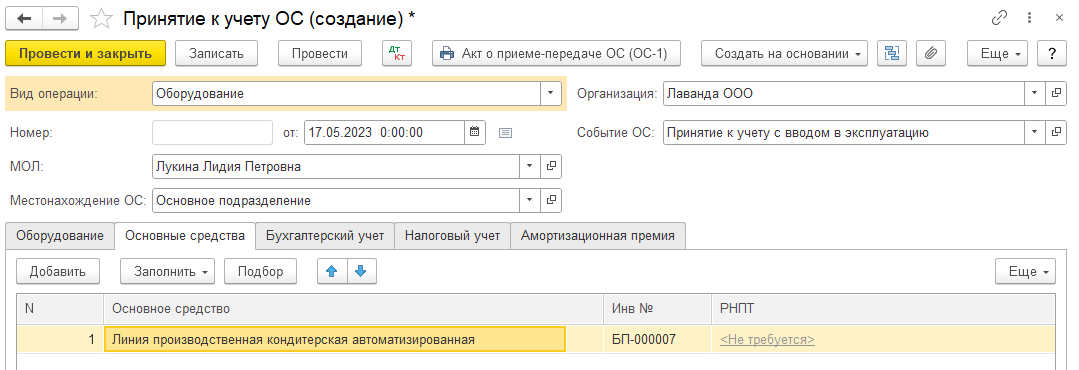Click the N column header
Image resolution: width=1079 pixels, height=370 pixels.
pos(61,309)
